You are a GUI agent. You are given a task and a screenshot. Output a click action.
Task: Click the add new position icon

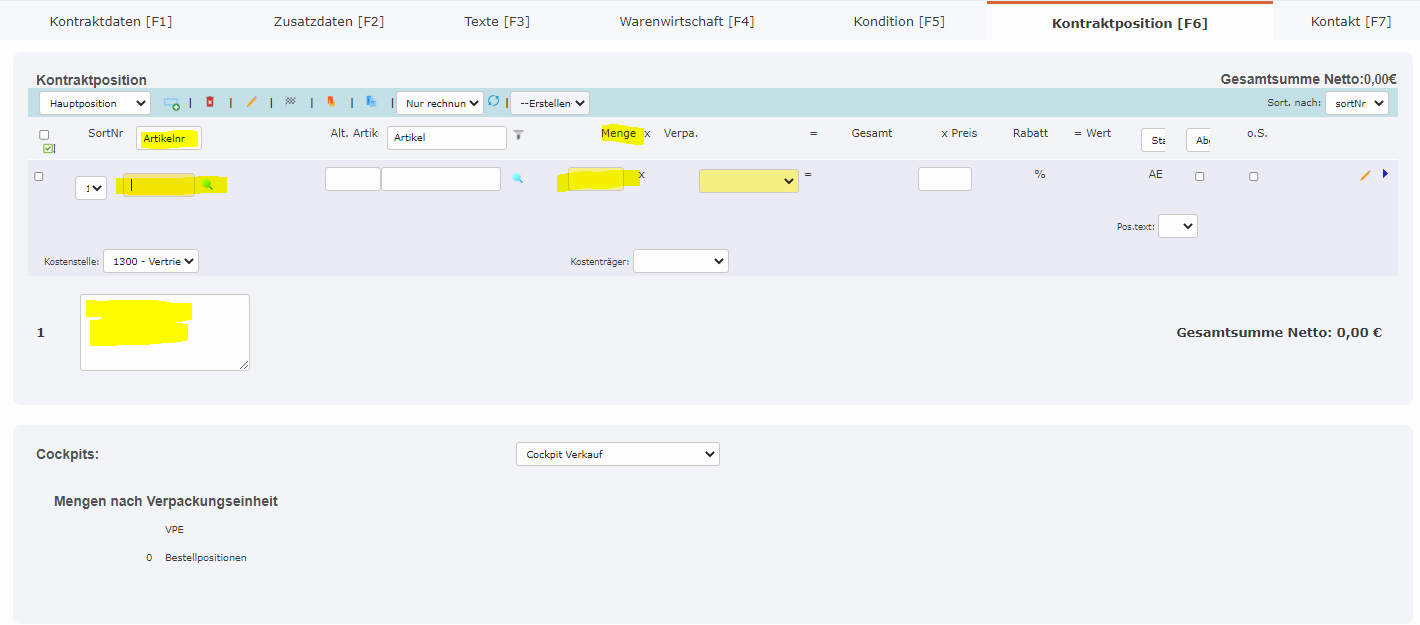[x=171, y=103]
